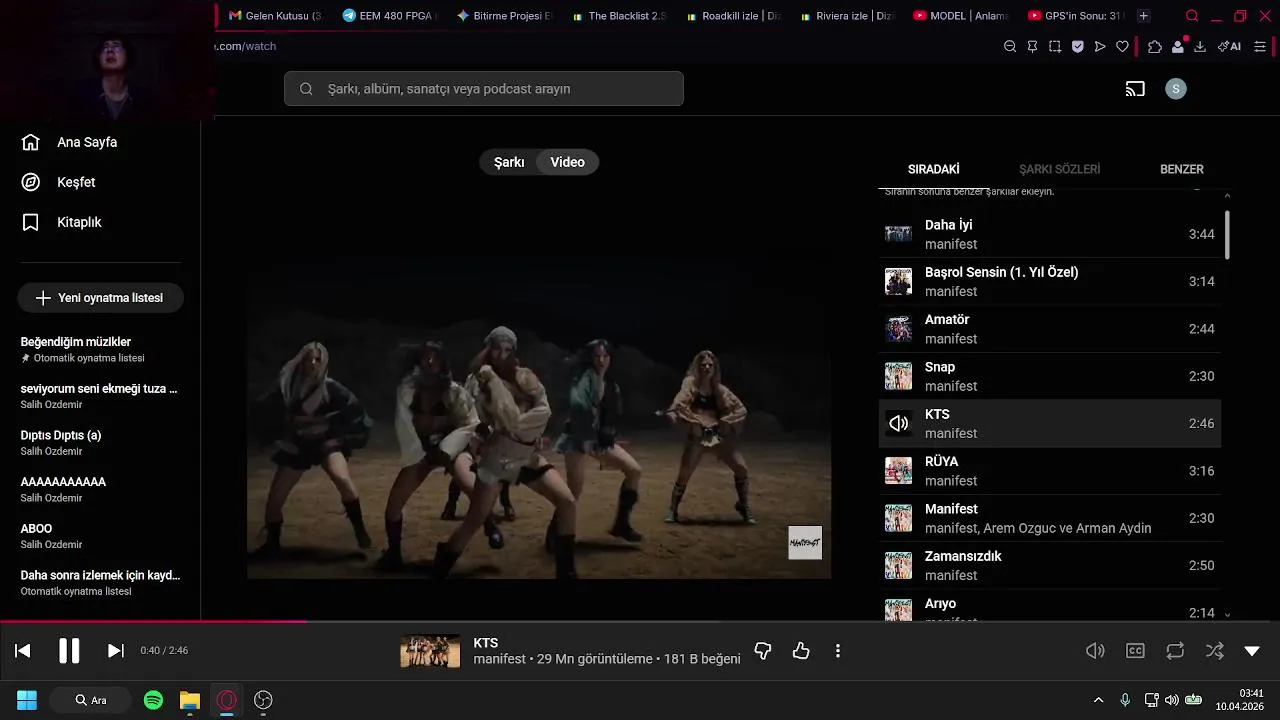Go to the previous track

click(23, 651)
